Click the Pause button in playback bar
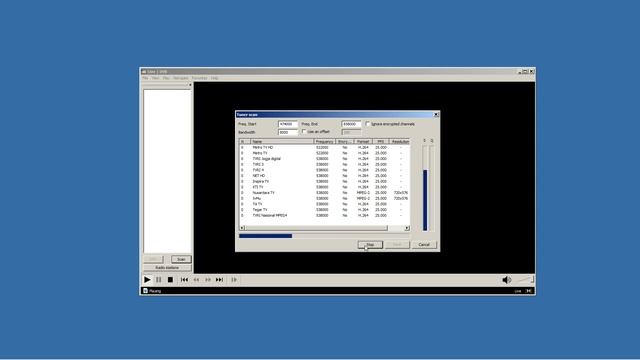This screenshot has height=360, width=640. 159,280
